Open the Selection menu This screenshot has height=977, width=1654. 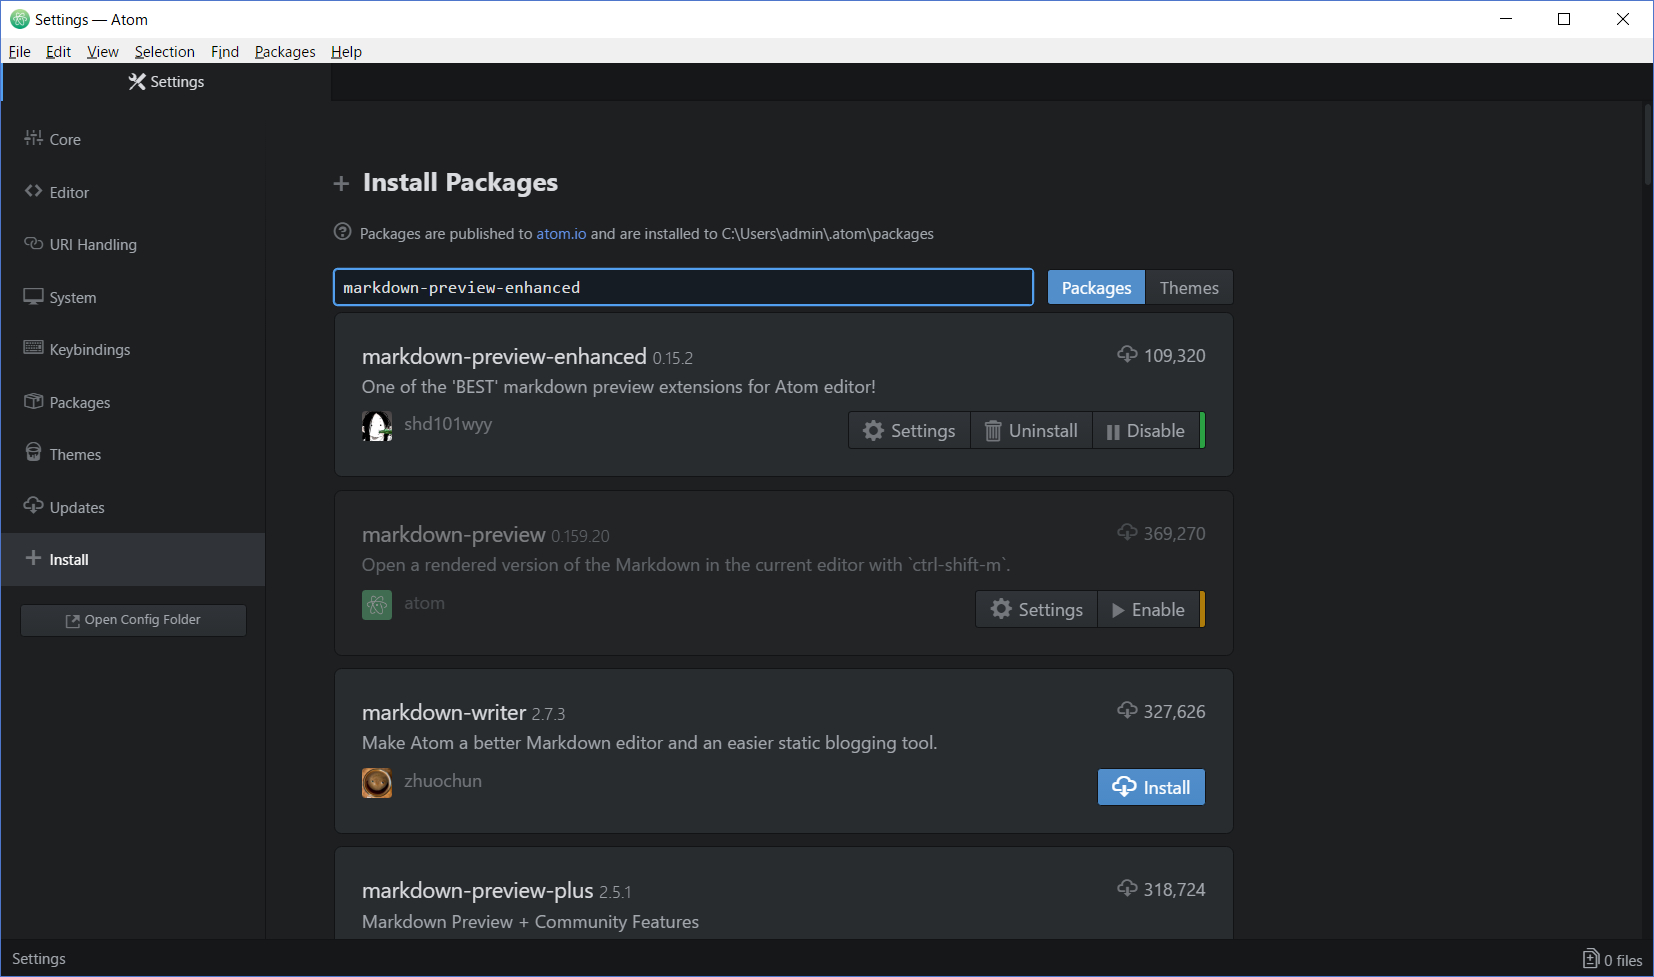(x=164, y=51)
